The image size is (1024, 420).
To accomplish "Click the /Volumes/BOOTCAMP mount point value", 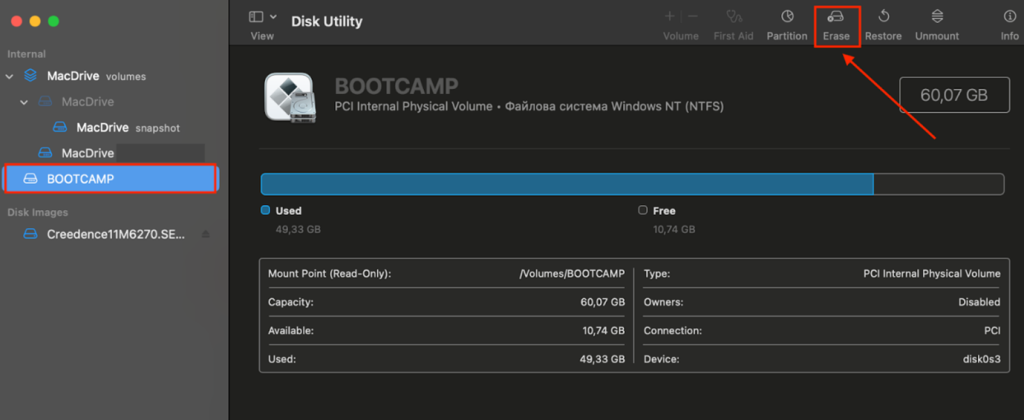I will point(572,274).
